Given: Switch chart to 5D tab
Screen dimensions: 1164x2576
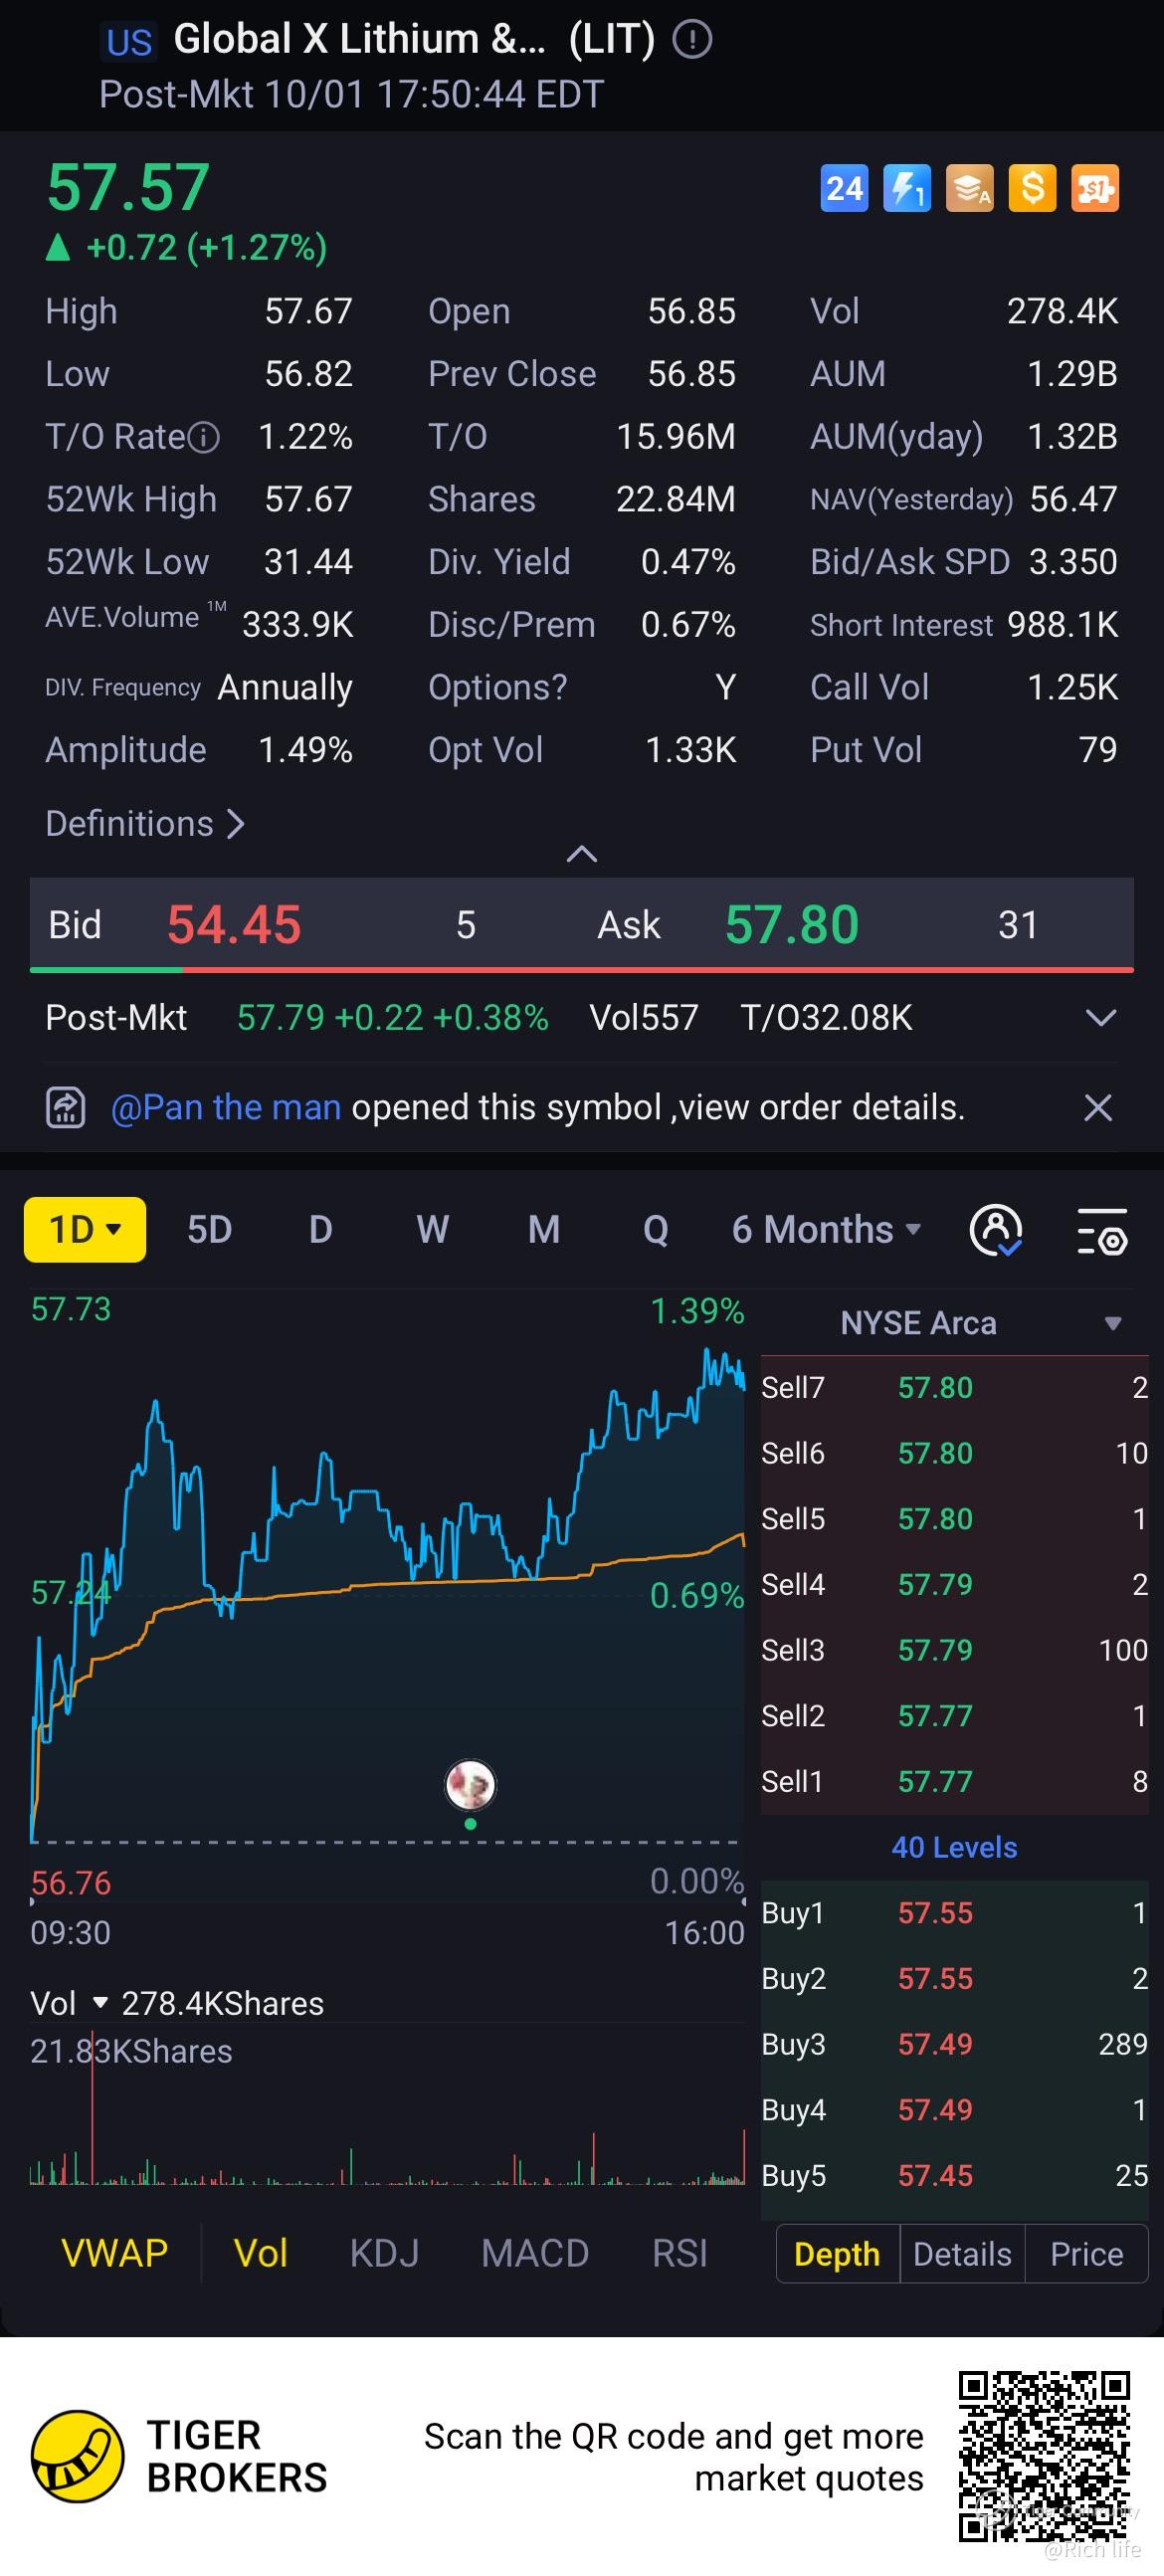Looking at the screenshot, I should pos(209,1230).
